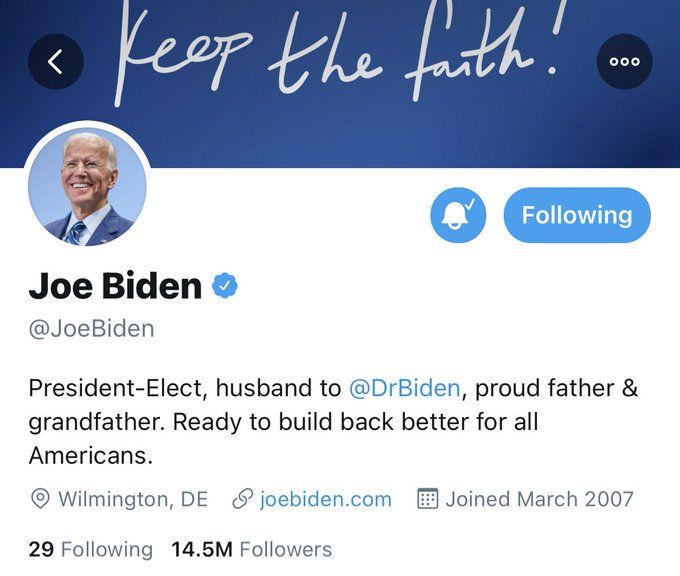The height and width of the screenshot is (576, 680).
Task: Toggle the Following button to unfollow
Action: click(x=577, y=215)
